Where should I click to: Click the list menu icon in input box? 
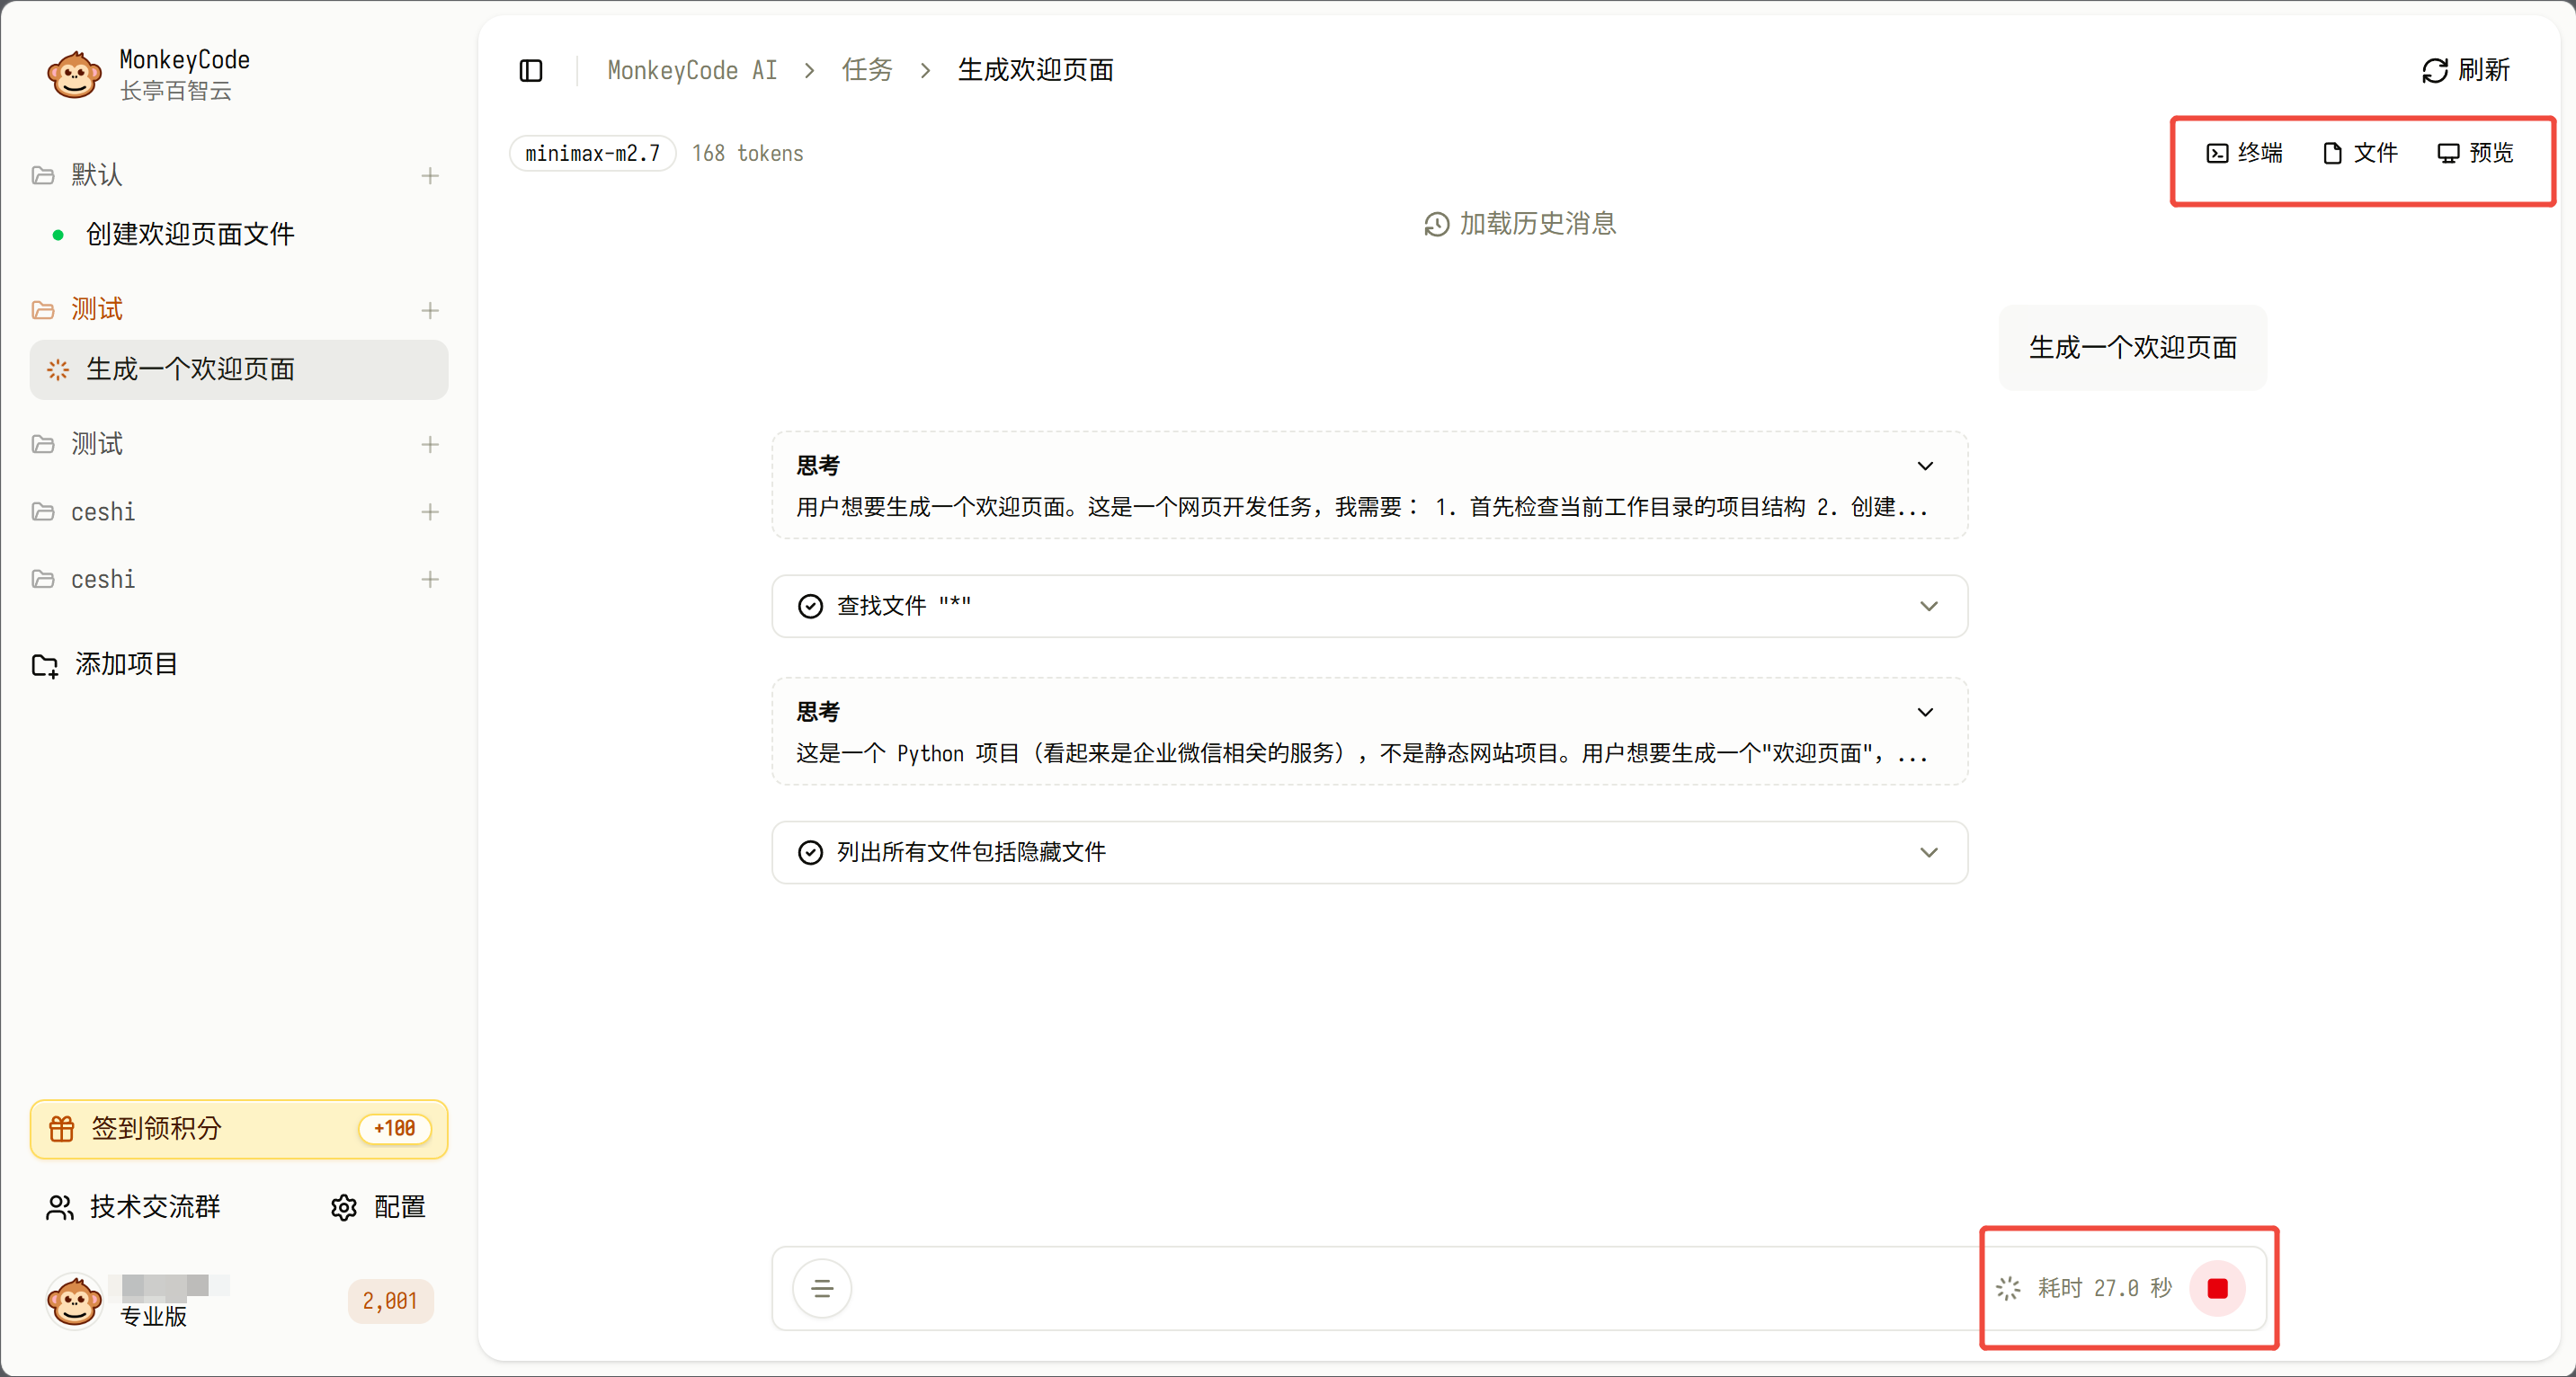coord(822,1288)
